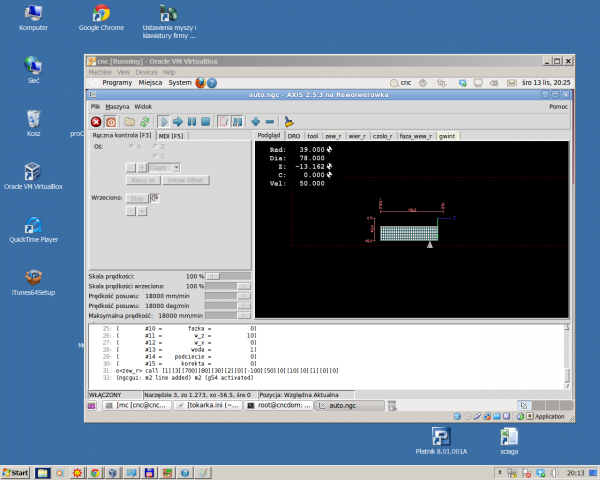Click the jog minus button
600x480 pixels.
point(131,168)
